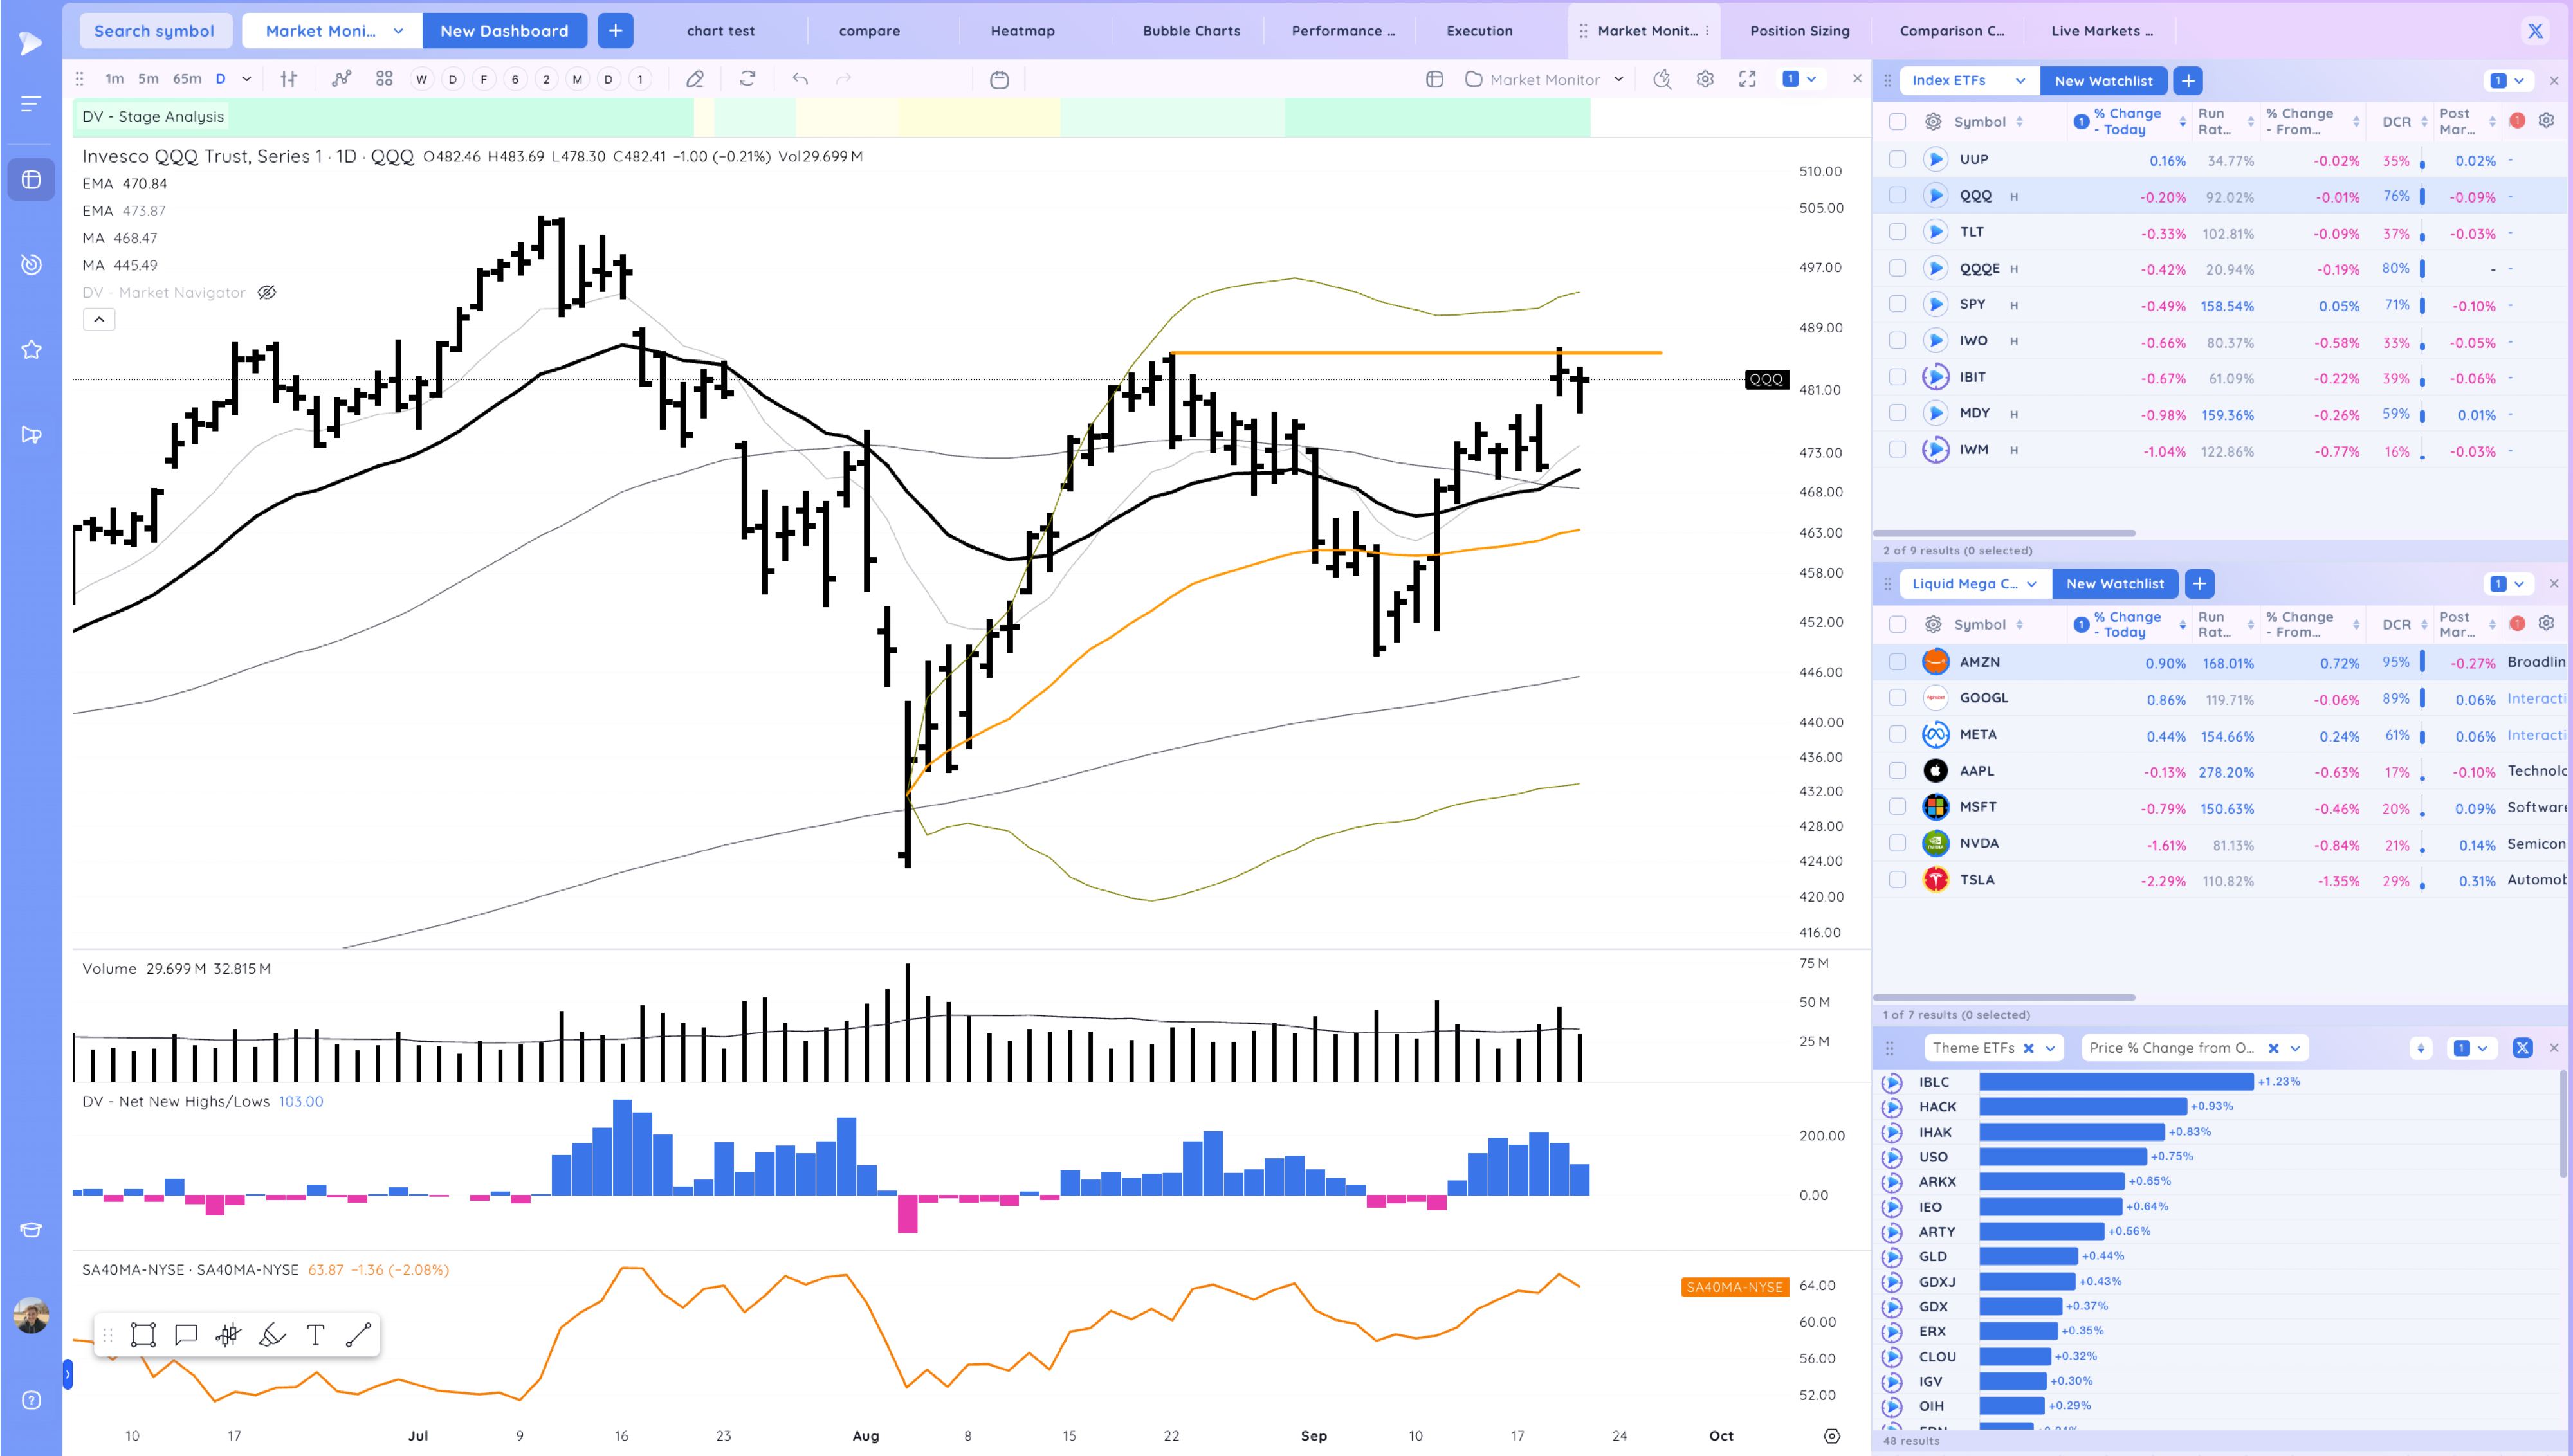Expand the Theme ETFs dropdown

(2050, 1048)
